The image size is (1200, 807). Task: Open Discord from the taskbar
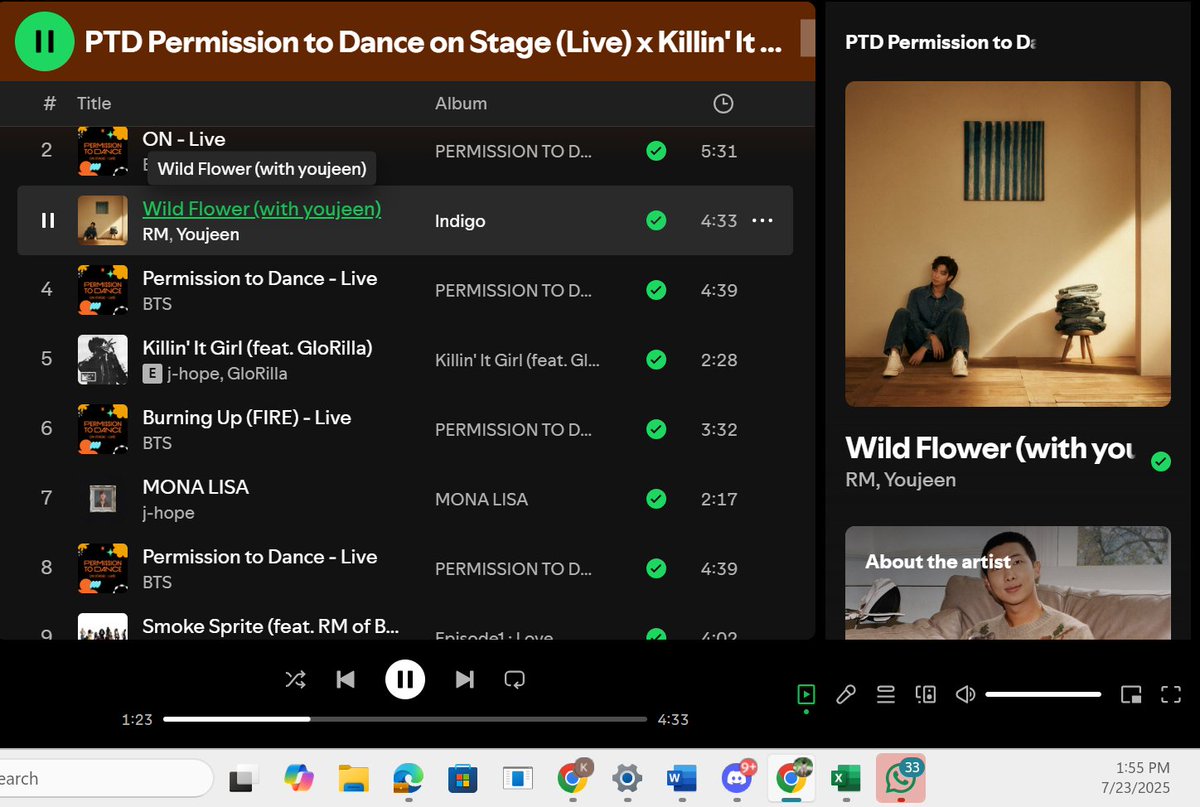click(x=737, y=777)
